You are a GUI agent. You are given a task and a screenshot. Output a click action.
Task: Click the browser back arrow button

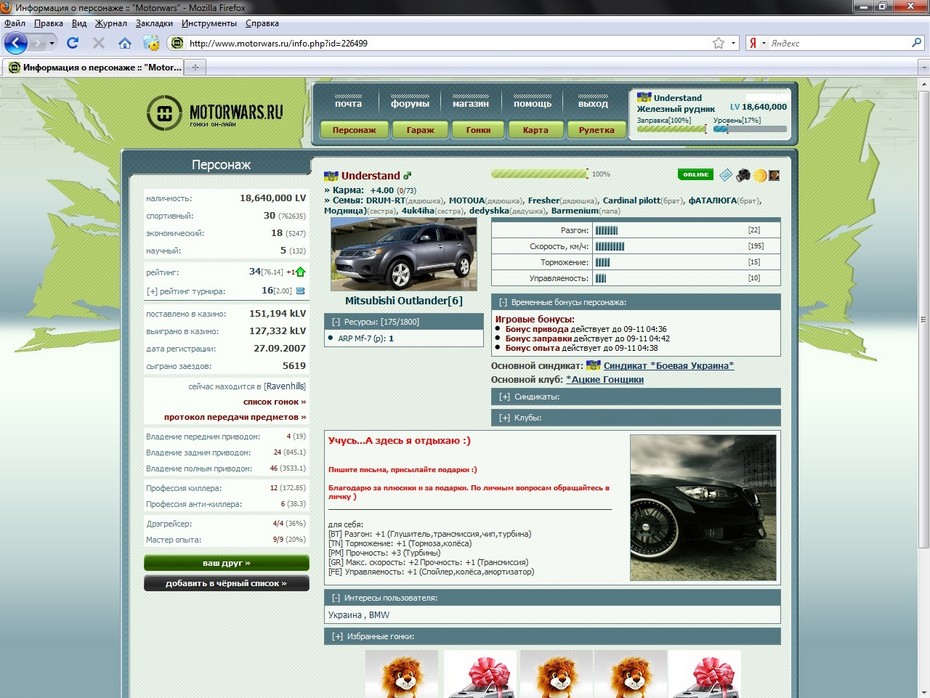coord(16,43)
